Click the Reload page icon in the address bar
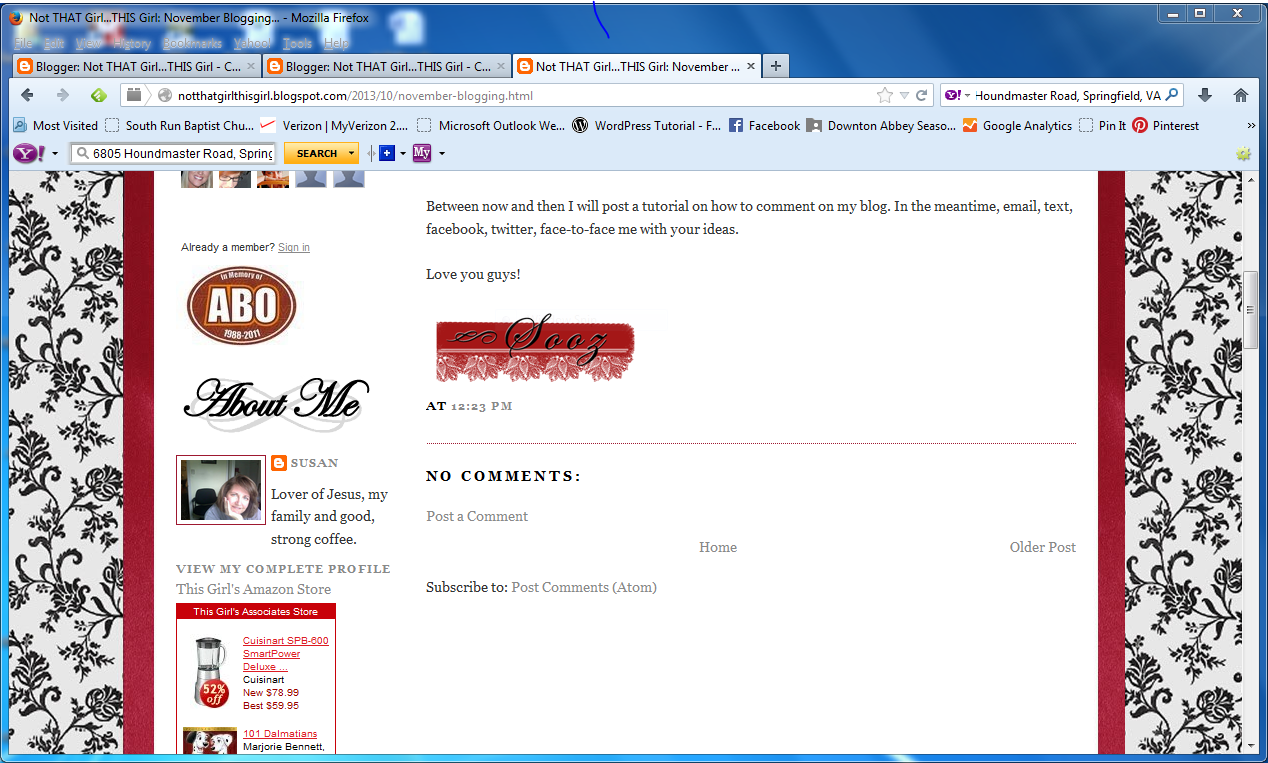The width and height of the screenshot is (1268, 763). (x=921, y=96)
